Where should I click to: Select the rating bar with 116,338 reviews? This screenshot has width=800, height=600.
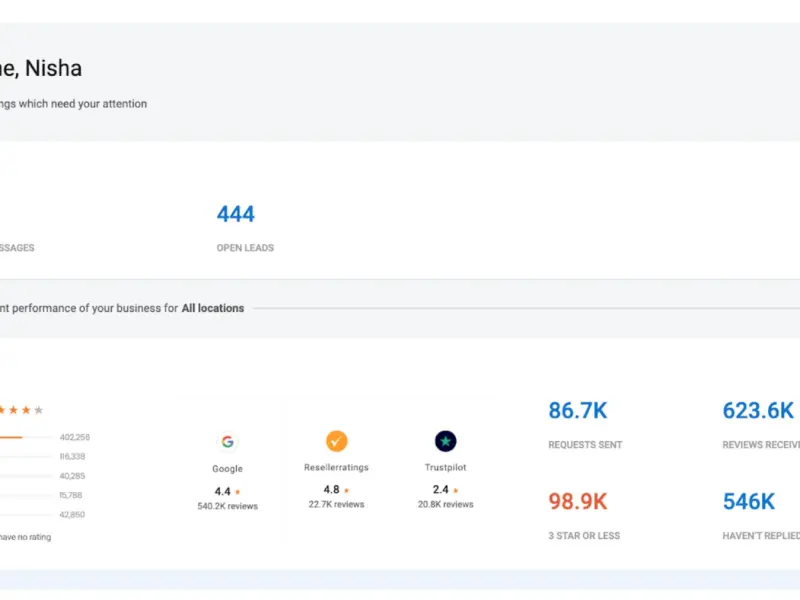pyautogui.click(x=25, y=456)
